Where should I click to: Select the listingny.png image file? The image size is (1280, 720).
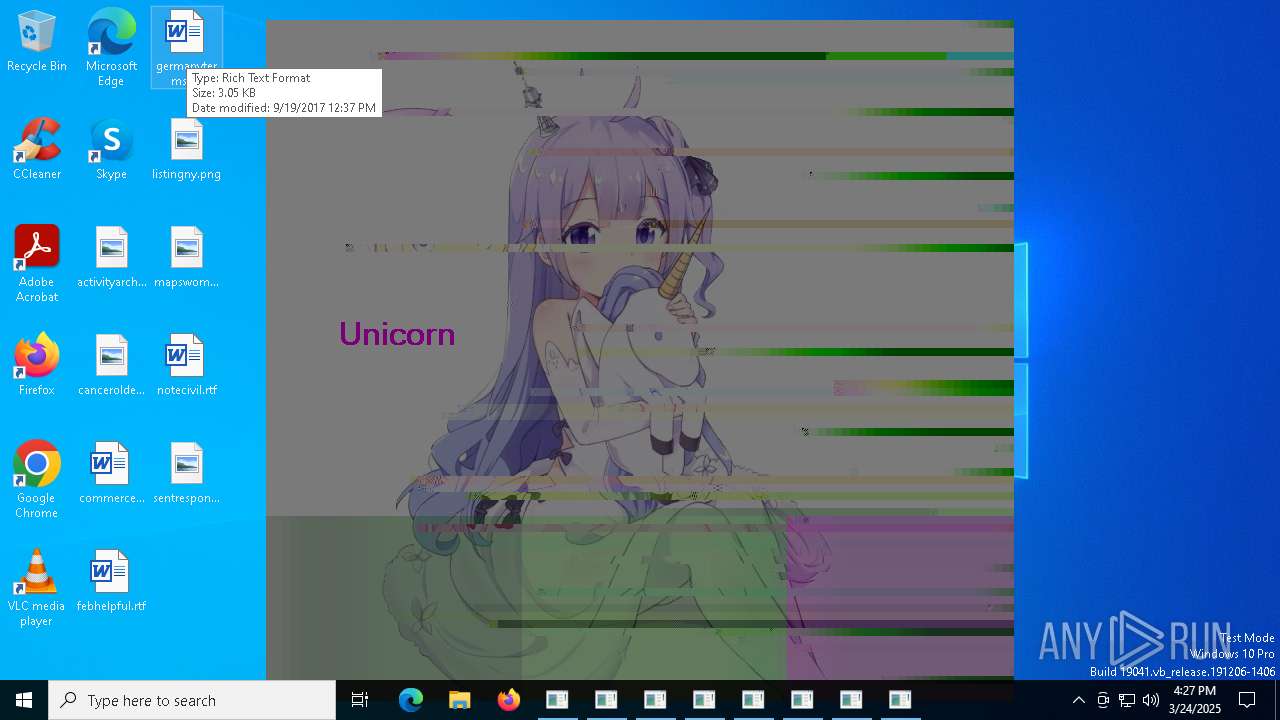[187, 151]
